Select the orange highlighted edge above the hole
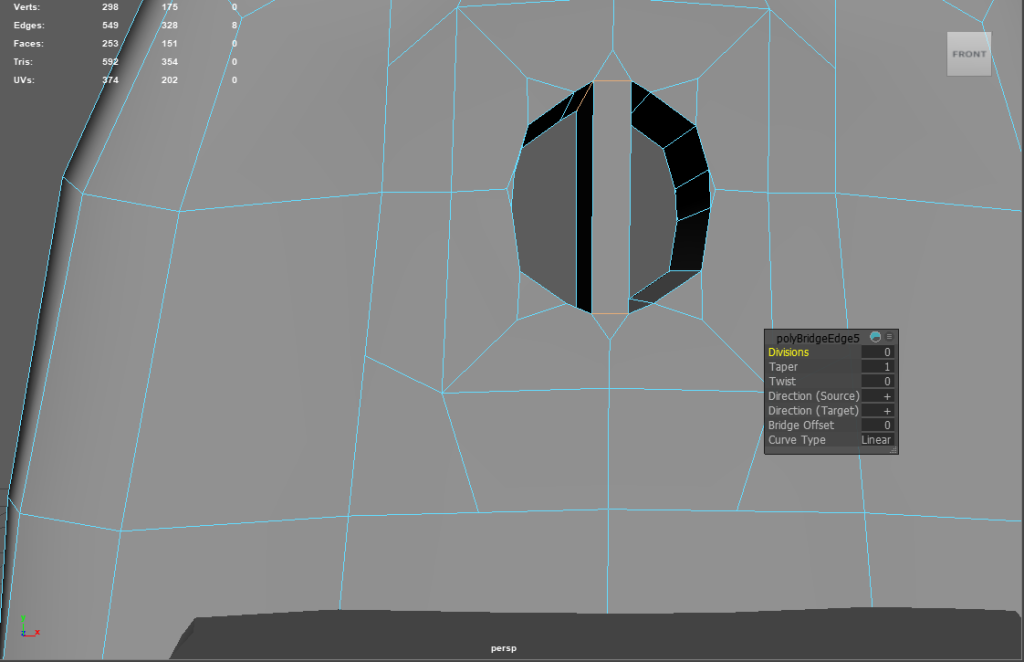1024x662 pixels. pos(612,81)
